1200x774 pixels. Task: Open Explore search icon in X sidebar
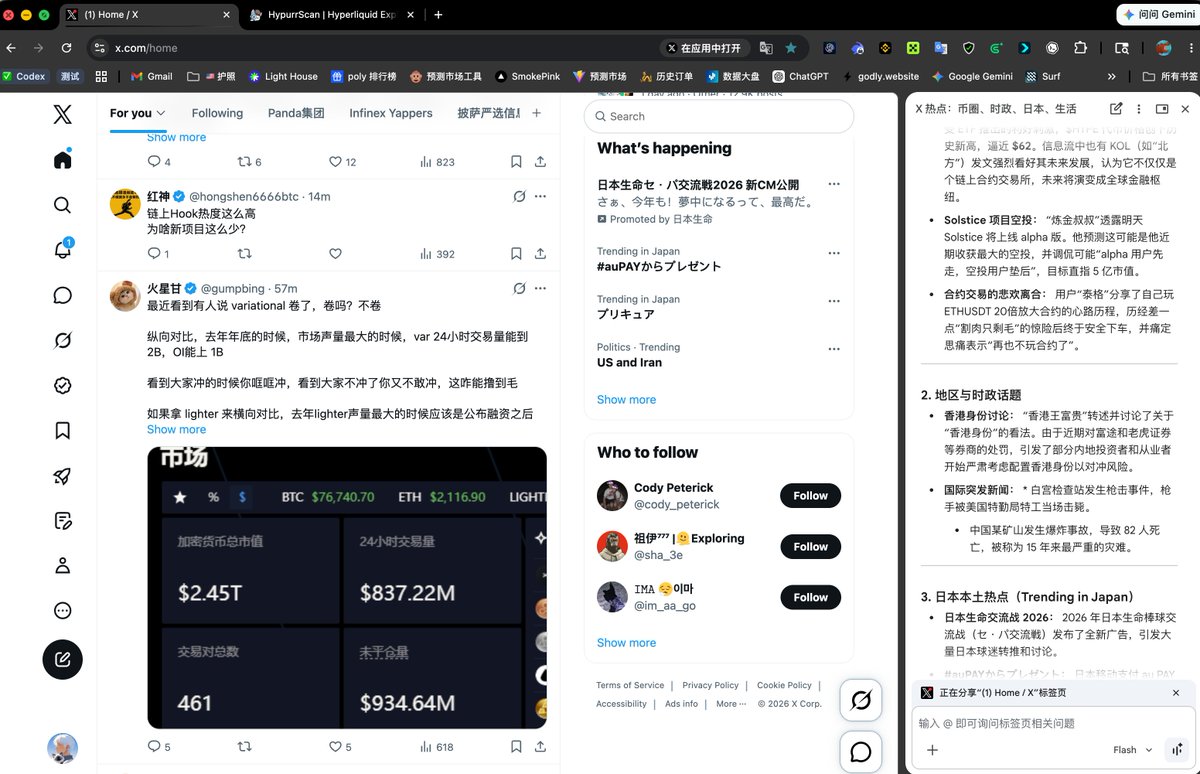pyautogui.click(x=62, y=205)
